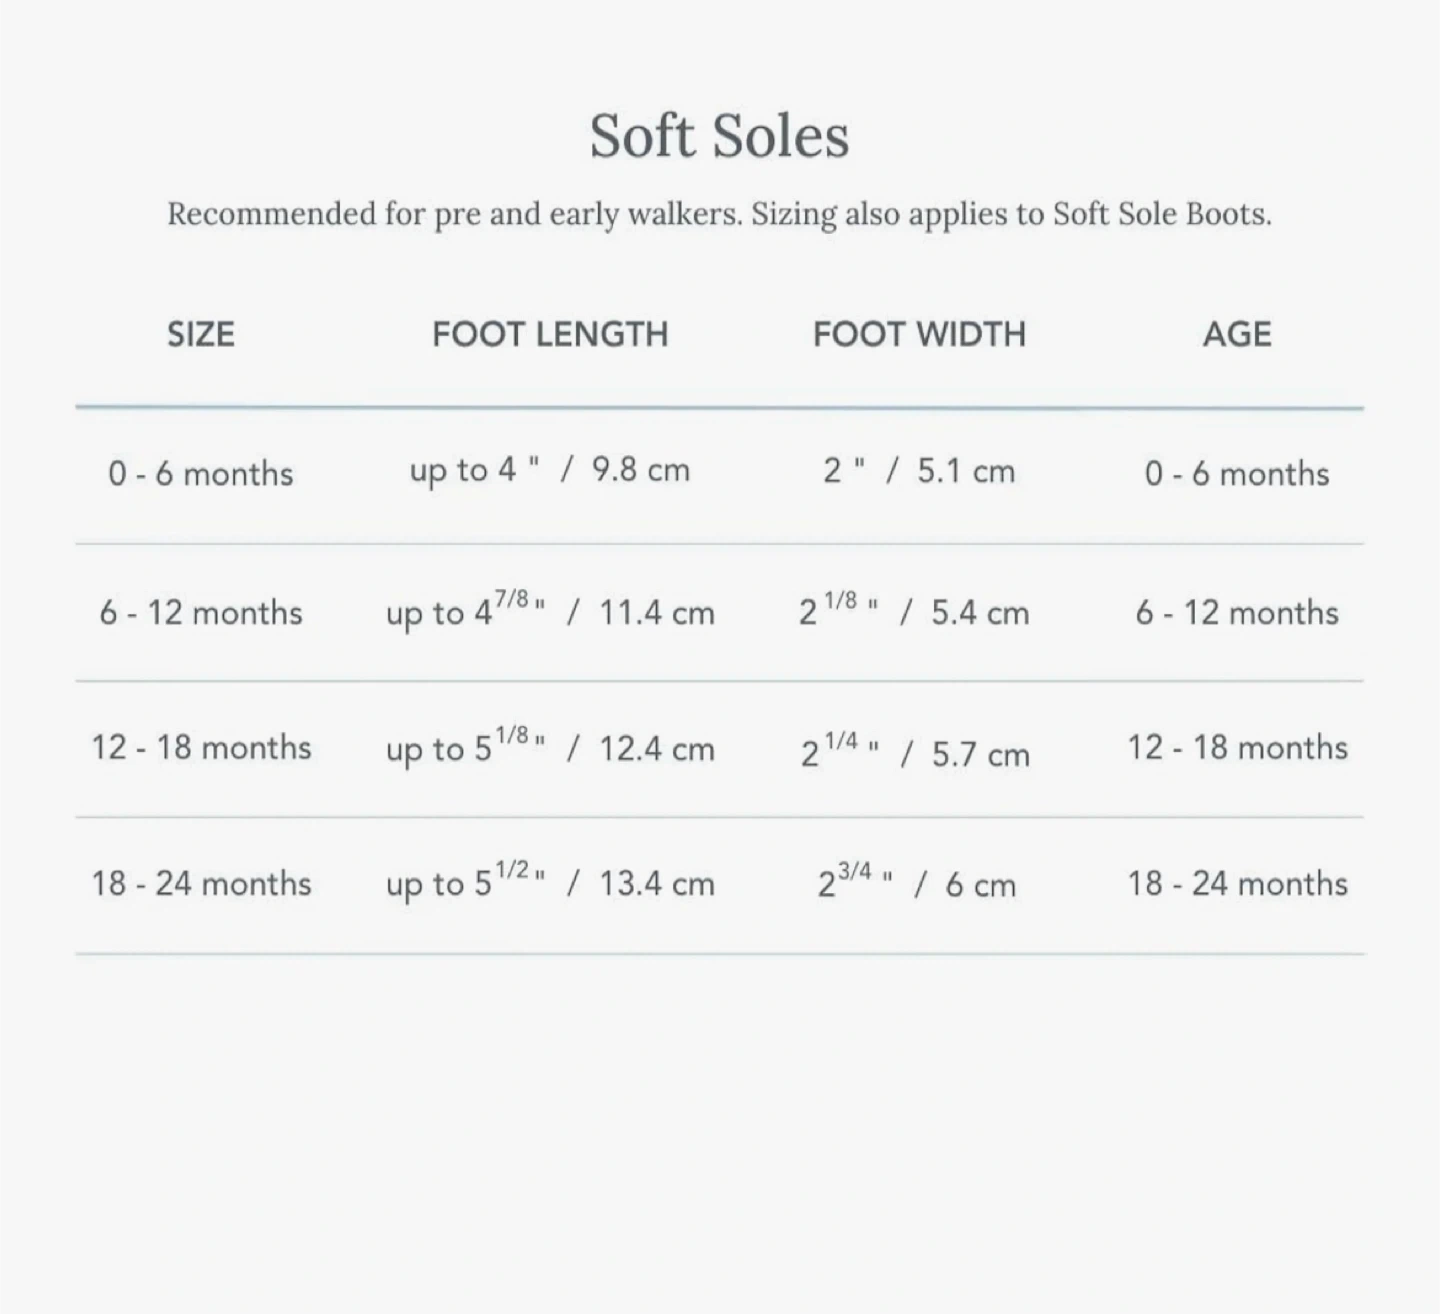This screenshot has height=1314, width=1440.
Task: Click the 5.7 cm foot width value
Action: [981, 754]
